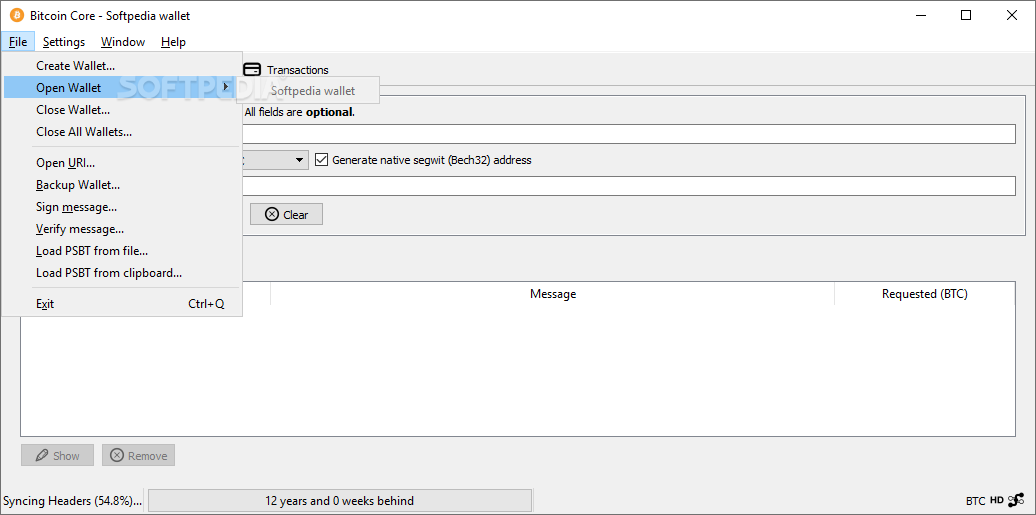Open the Help menu
This screenshot has height=515, width=1036.
point(173,42)
